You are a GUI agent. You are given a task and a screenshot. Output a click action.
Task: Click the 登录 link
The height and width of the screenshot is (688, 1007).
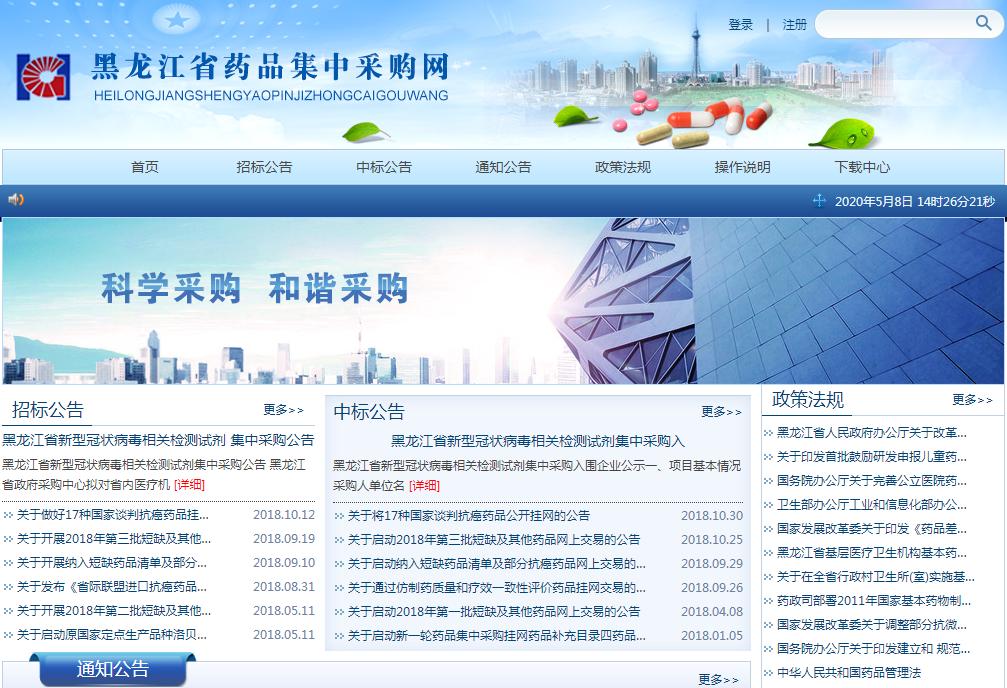(740, 24)
